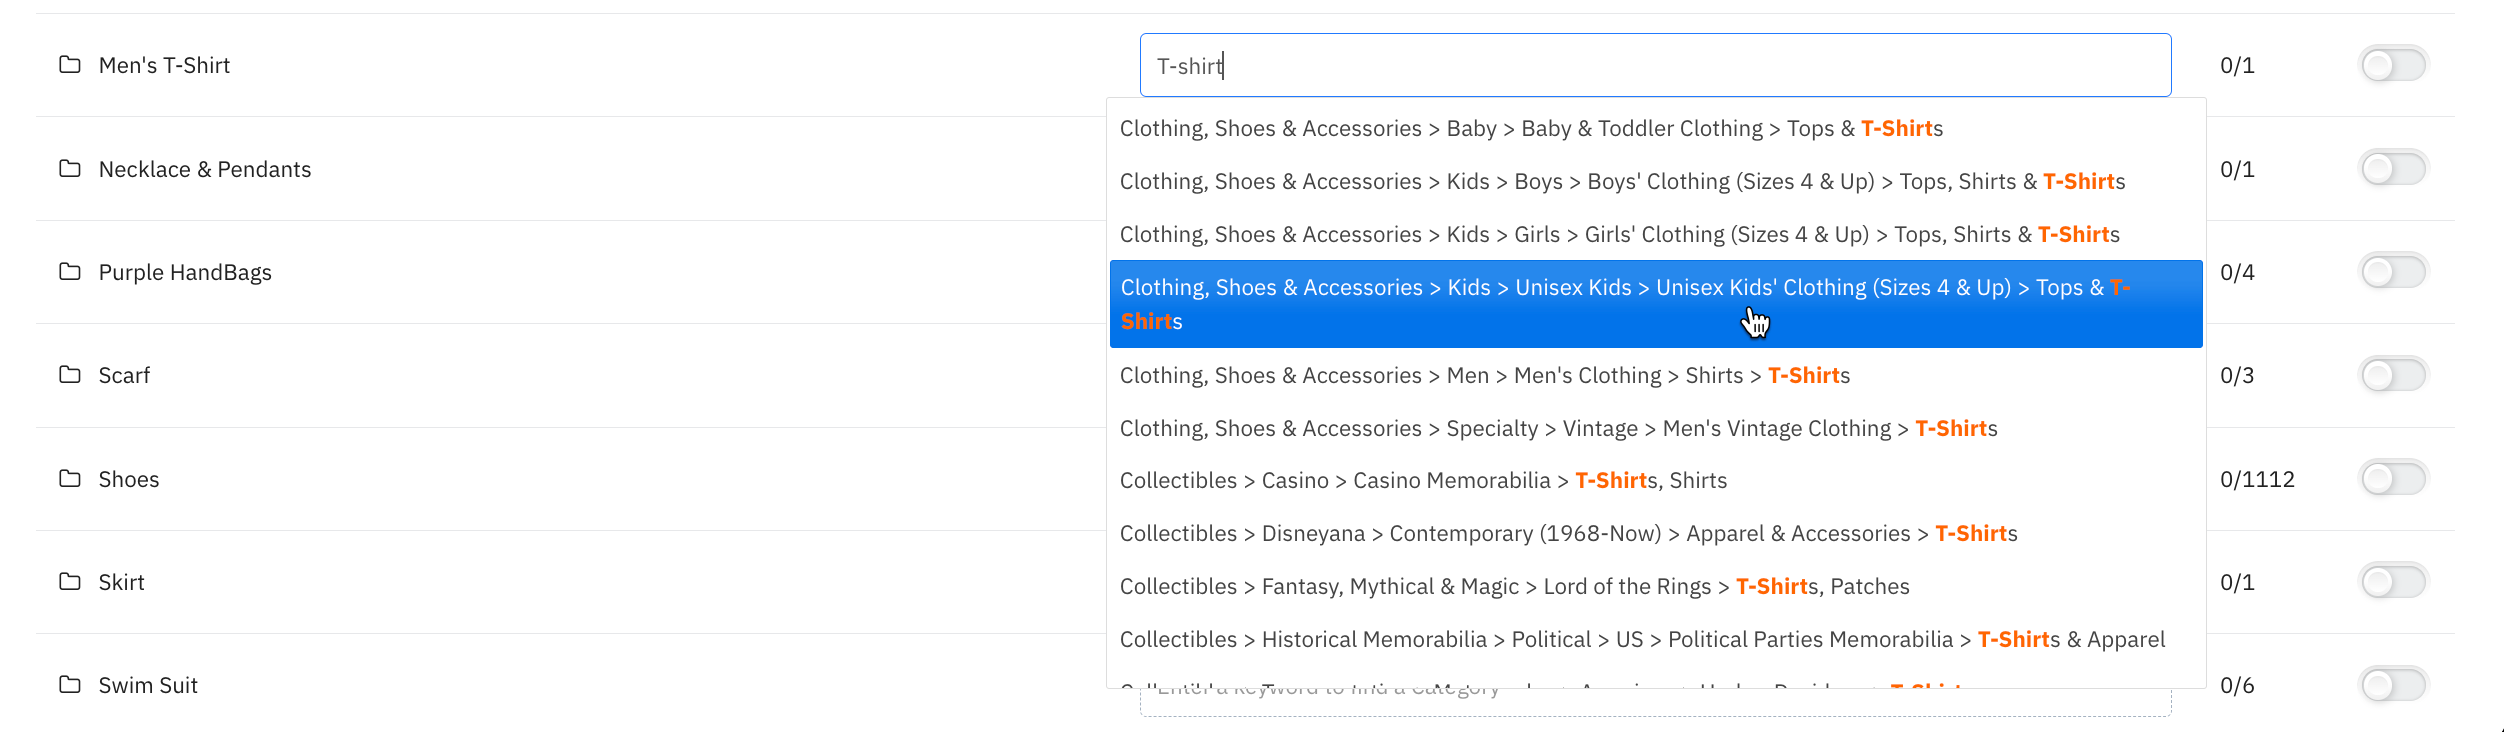Click the folder icon beside Scarf
This screenshot has width=2504, height=732.
coord(70,375)
